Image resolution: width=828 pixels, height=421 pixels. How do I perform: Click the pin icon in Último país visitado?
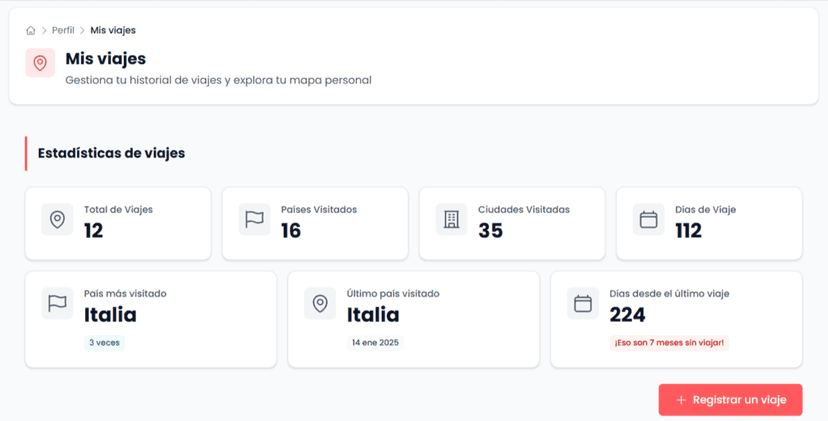320,304
